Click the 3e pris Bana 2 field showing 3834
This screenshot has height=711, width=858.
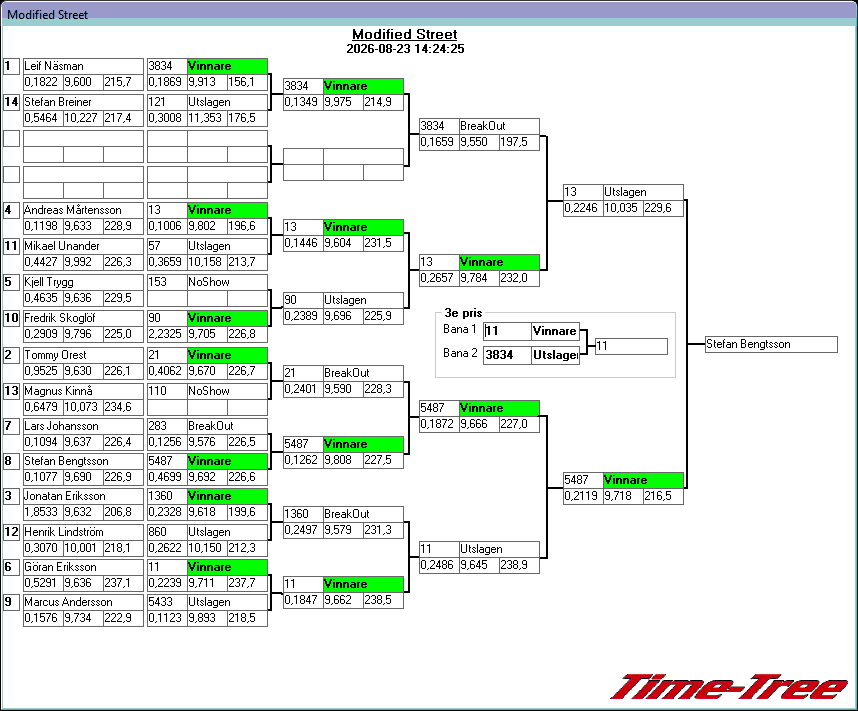click(x=507, y=355)
